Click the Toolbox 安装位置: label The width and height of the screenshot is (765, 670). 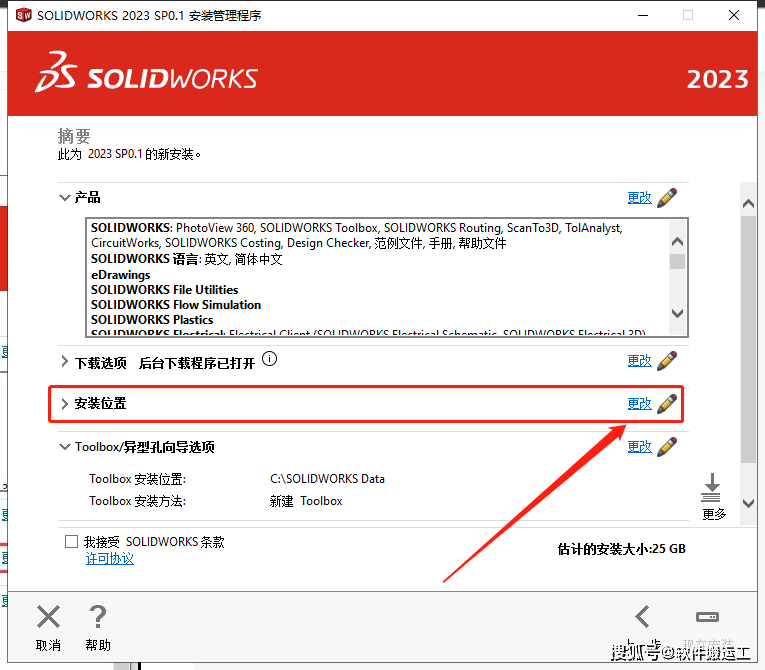138,479
